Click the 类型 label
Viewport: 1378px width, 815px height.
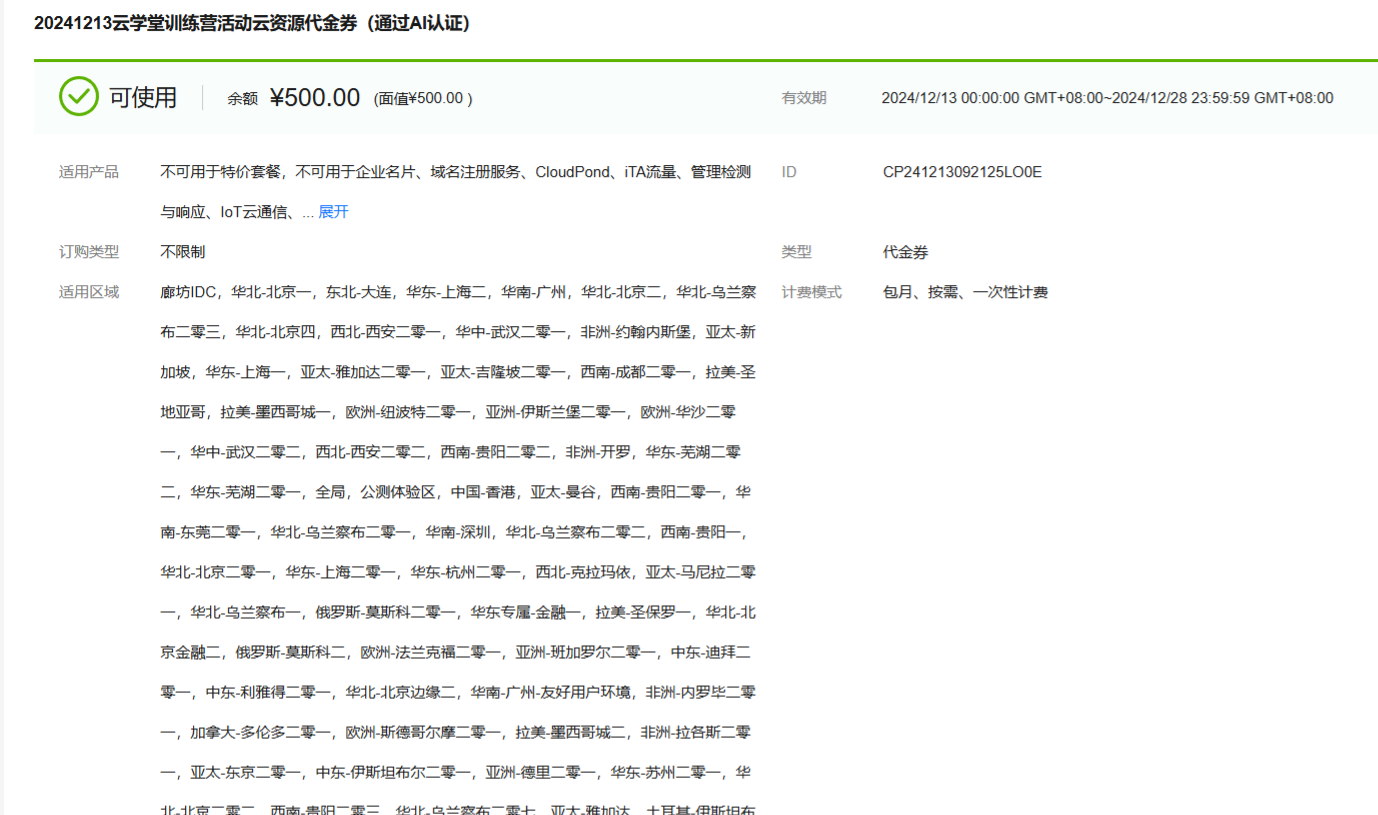[x=797, y=252]
